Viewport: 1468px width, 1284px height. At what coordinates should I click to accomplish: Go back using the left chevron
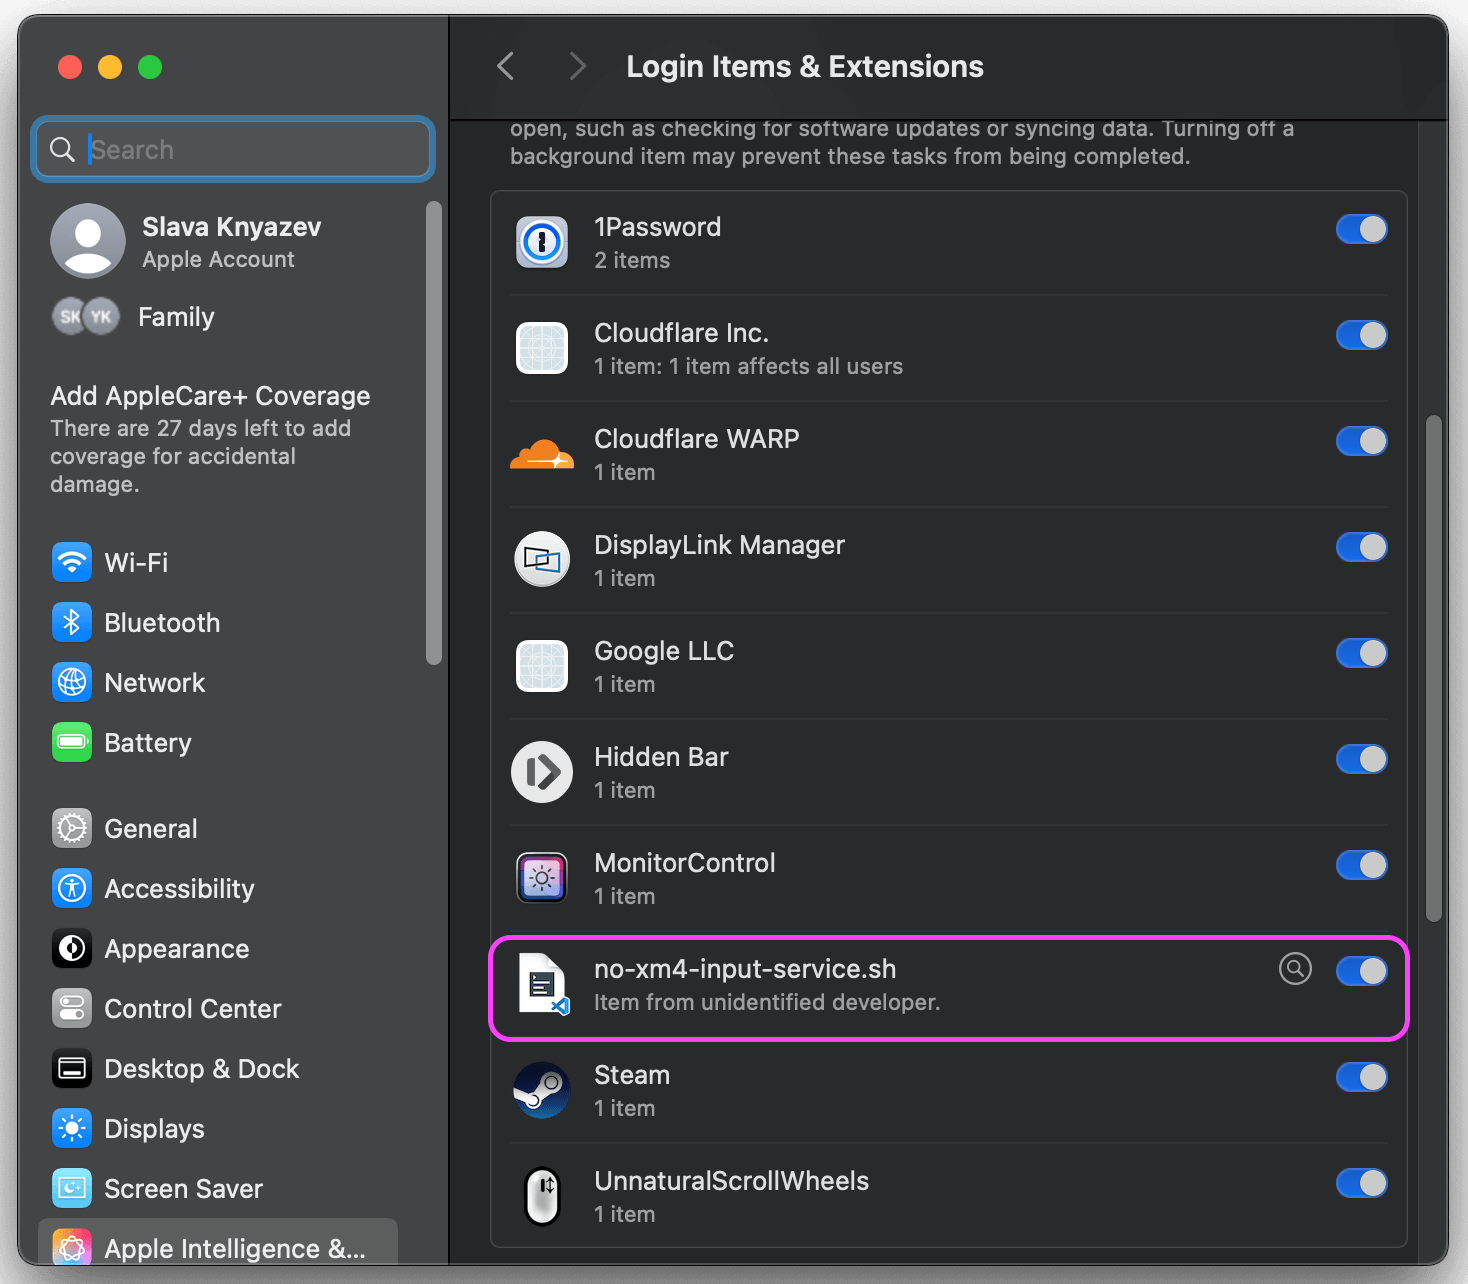506,67
